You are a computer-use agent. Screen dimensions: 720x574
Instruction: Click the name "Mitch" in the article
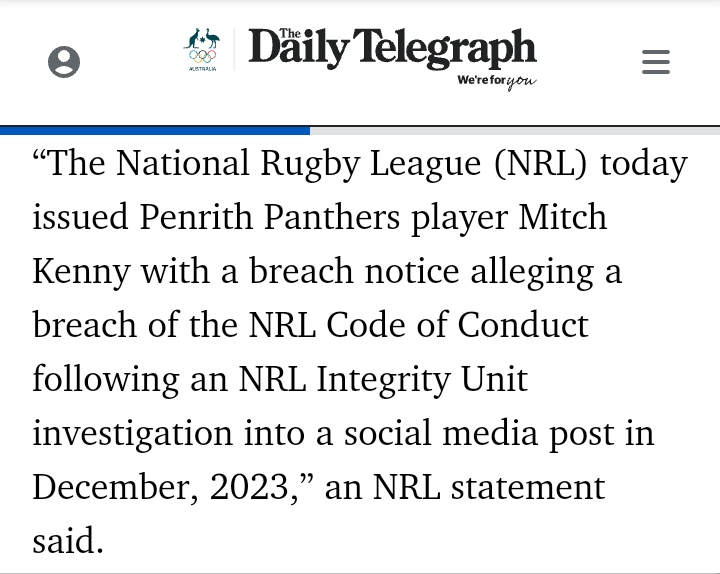point(562,217)
